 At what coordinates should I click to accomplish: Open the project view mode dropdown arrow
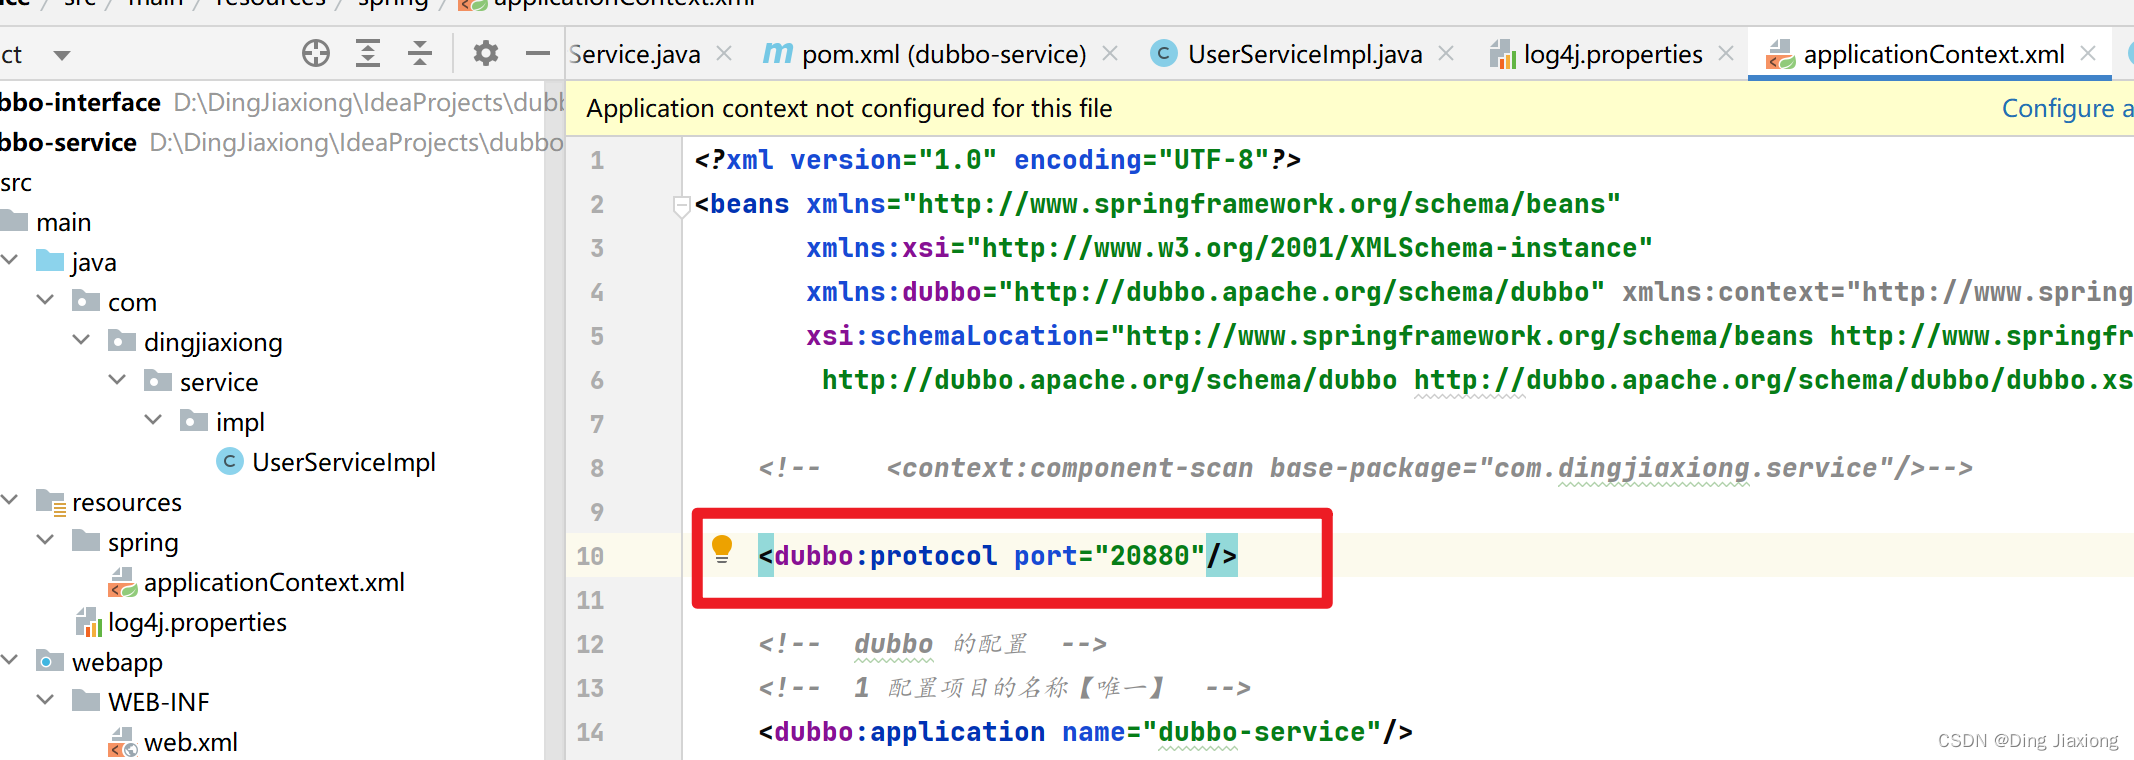[x=62, y=55]
